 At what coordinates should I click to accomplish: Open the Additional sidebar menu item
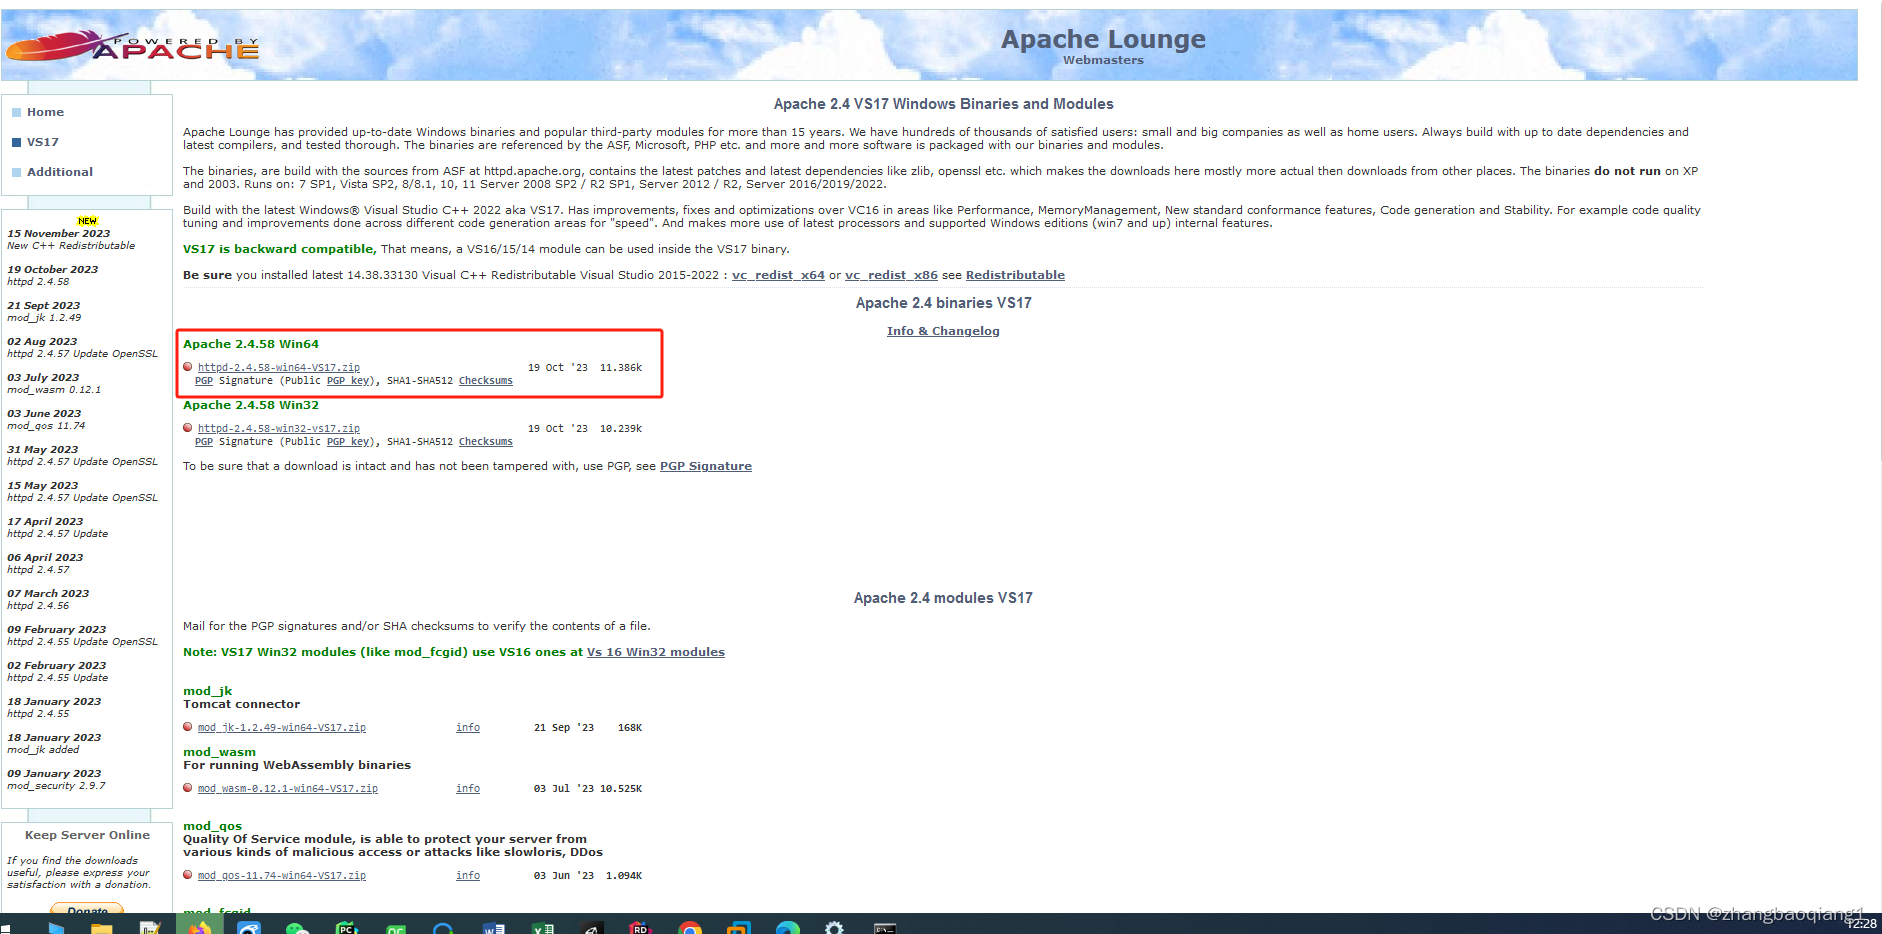(x=60, y=172)
